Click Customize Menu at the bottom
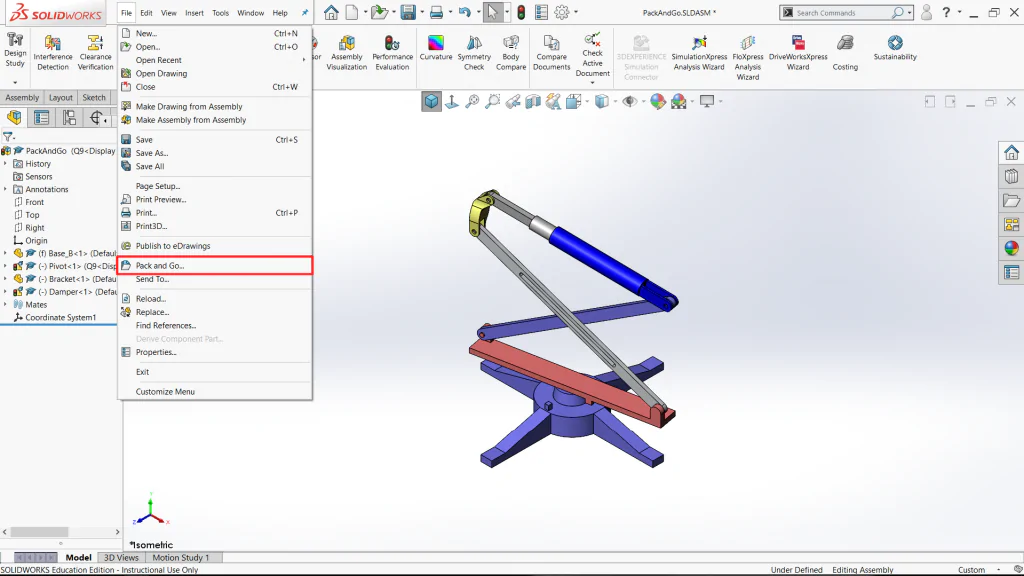Screen dimensions: 1024x576 215,392
